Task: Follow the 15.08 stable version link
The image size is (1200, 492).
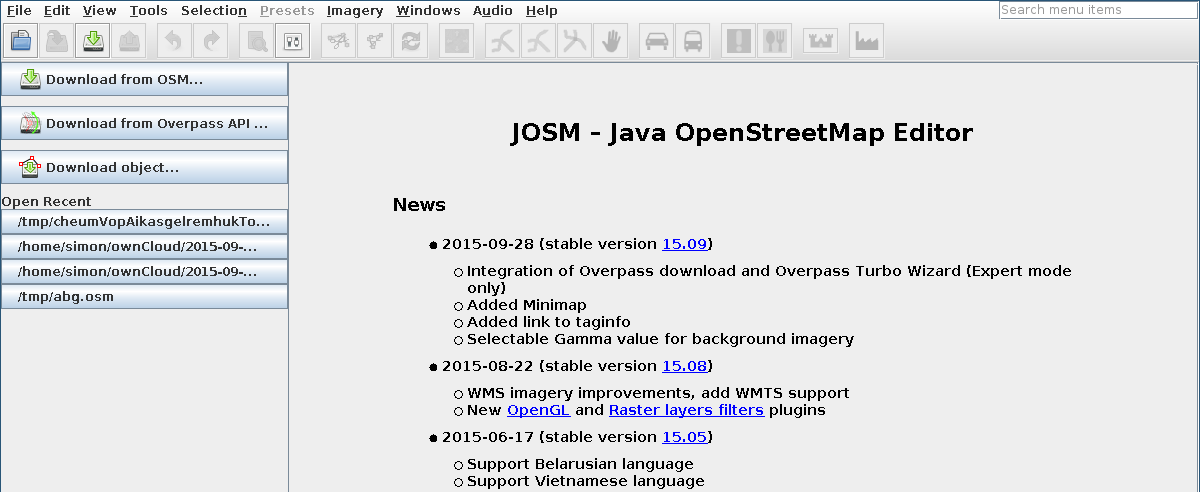Action: (x=685, y=366)
